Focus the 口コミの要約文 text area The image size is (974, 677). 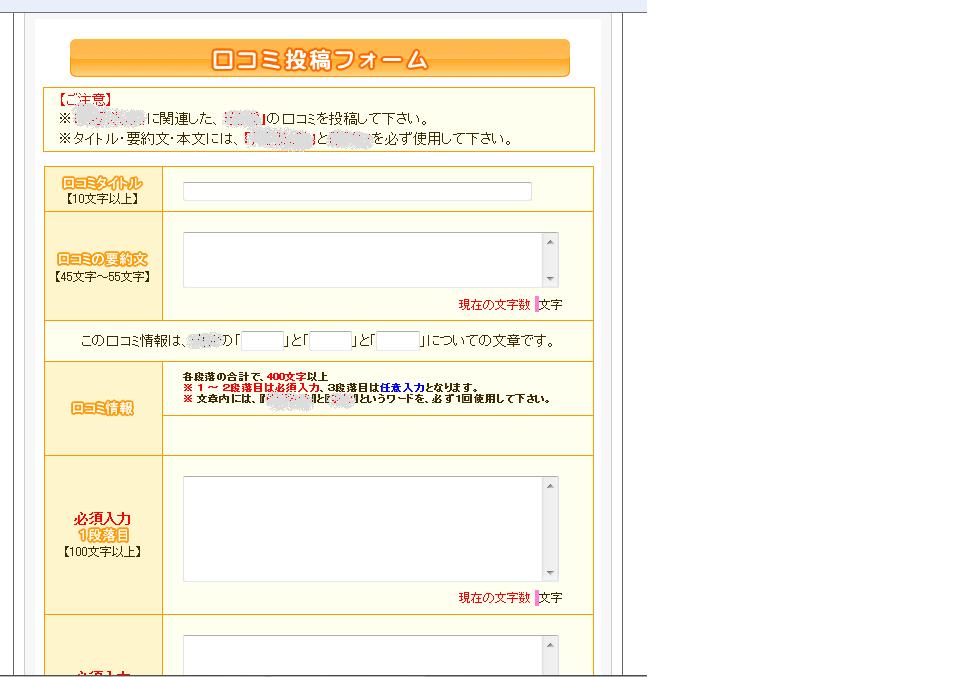point(362,260)
